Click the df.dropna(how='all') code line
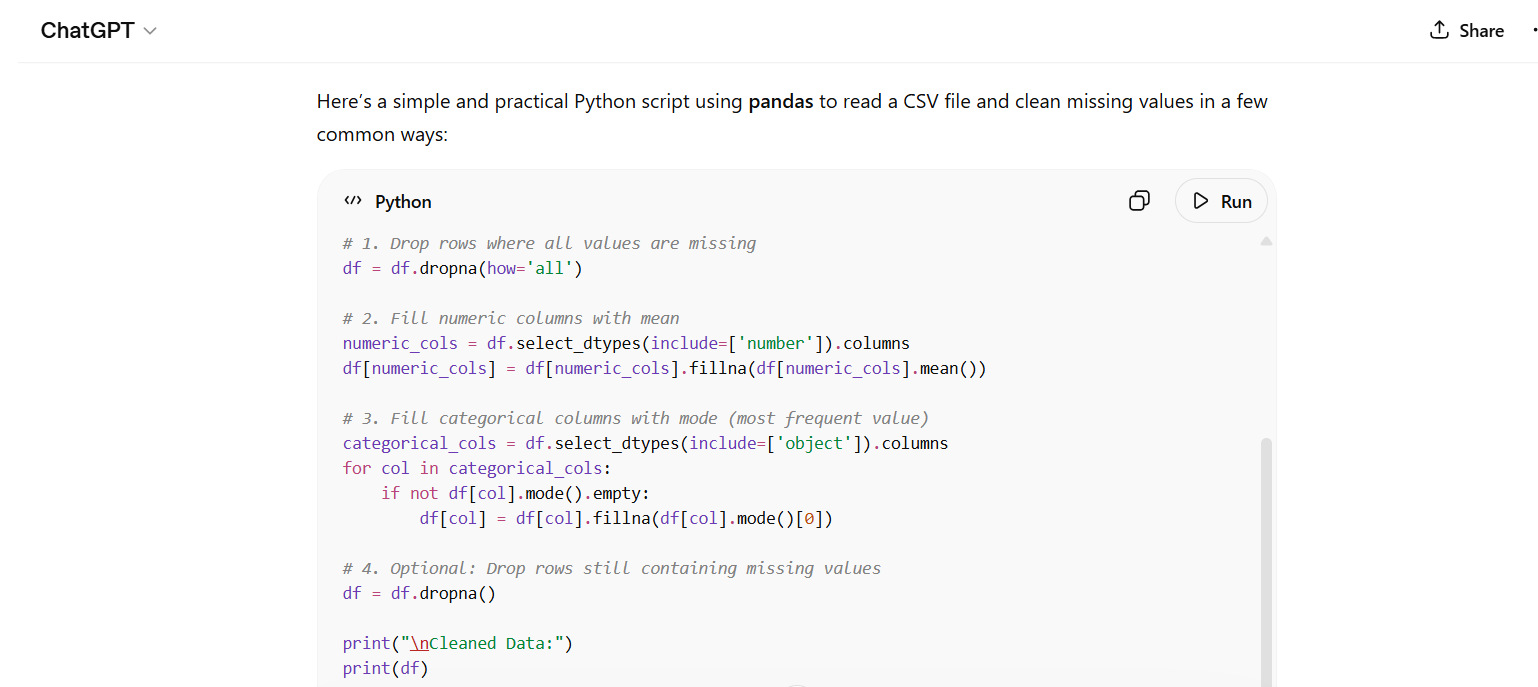Image resolution: width=1538 pixels, height=687 pixels. (462, 268)
